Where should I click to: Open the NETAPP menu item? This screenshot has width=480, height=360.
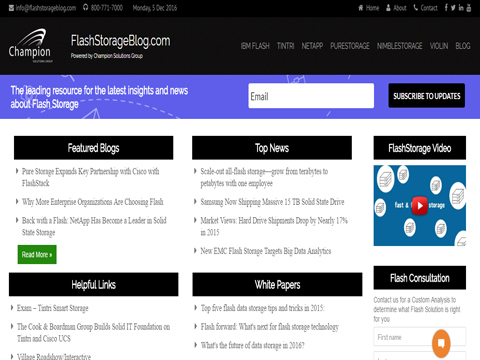[312, 46]
